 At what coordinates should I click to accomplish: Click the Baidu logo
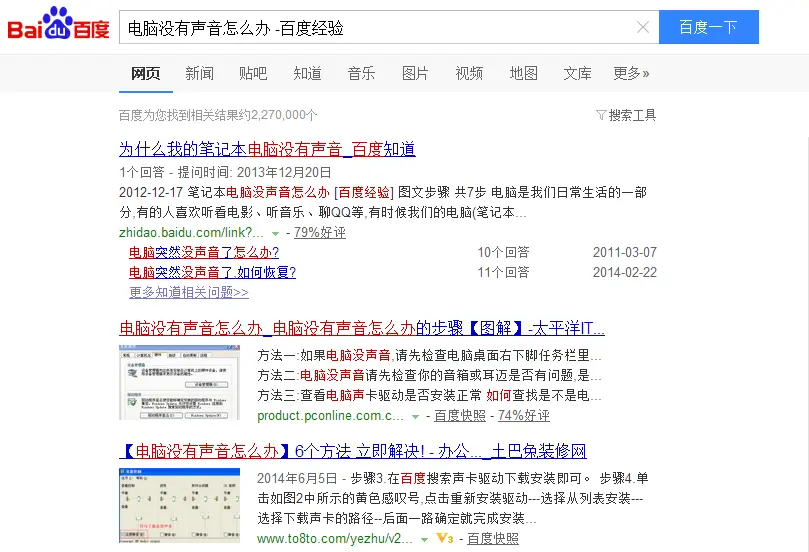tap(58, 24)
